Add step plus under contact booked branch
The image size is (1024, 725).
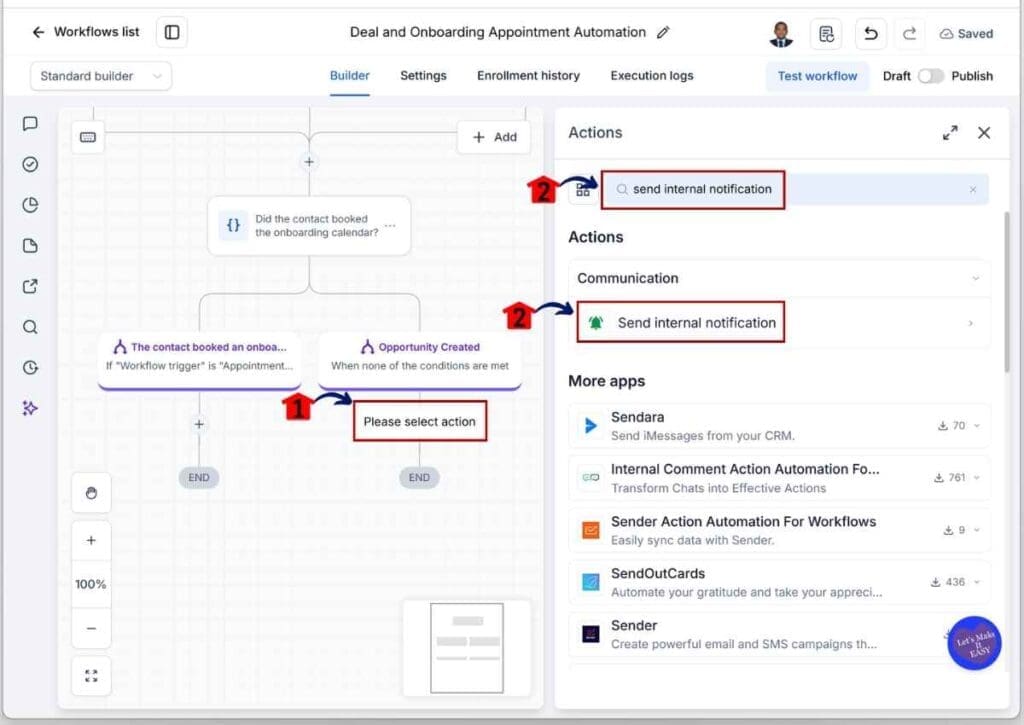click(x=199, y=424)
